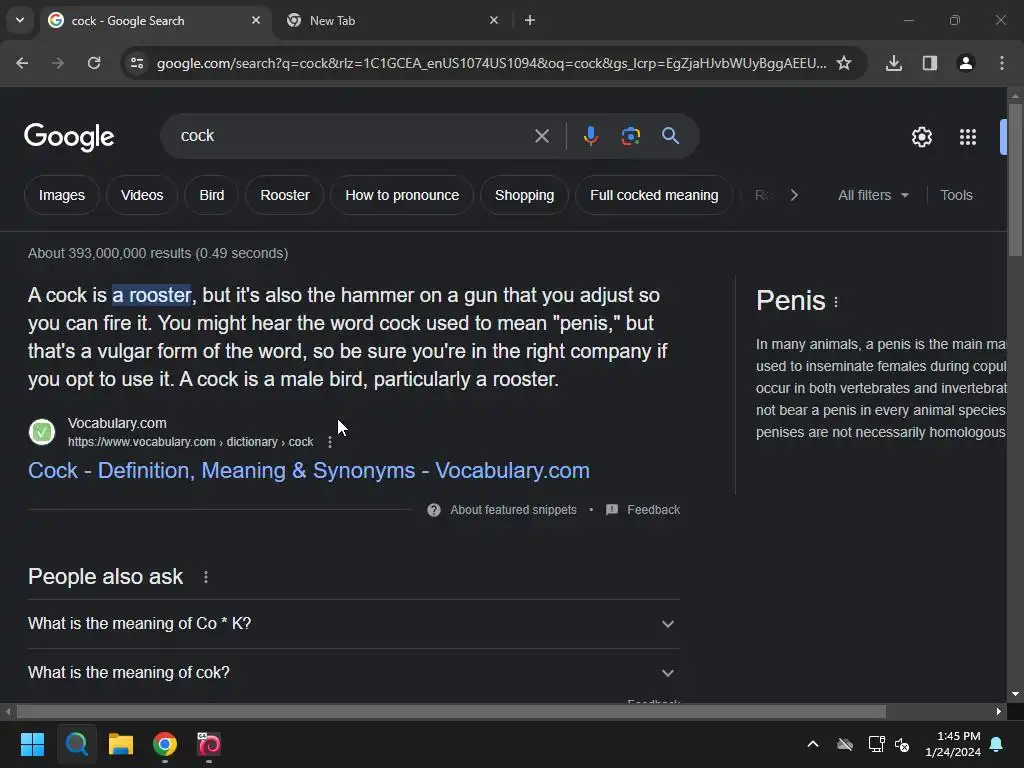
Task: Select the Shopping filter chip
Action: [524, 195]
